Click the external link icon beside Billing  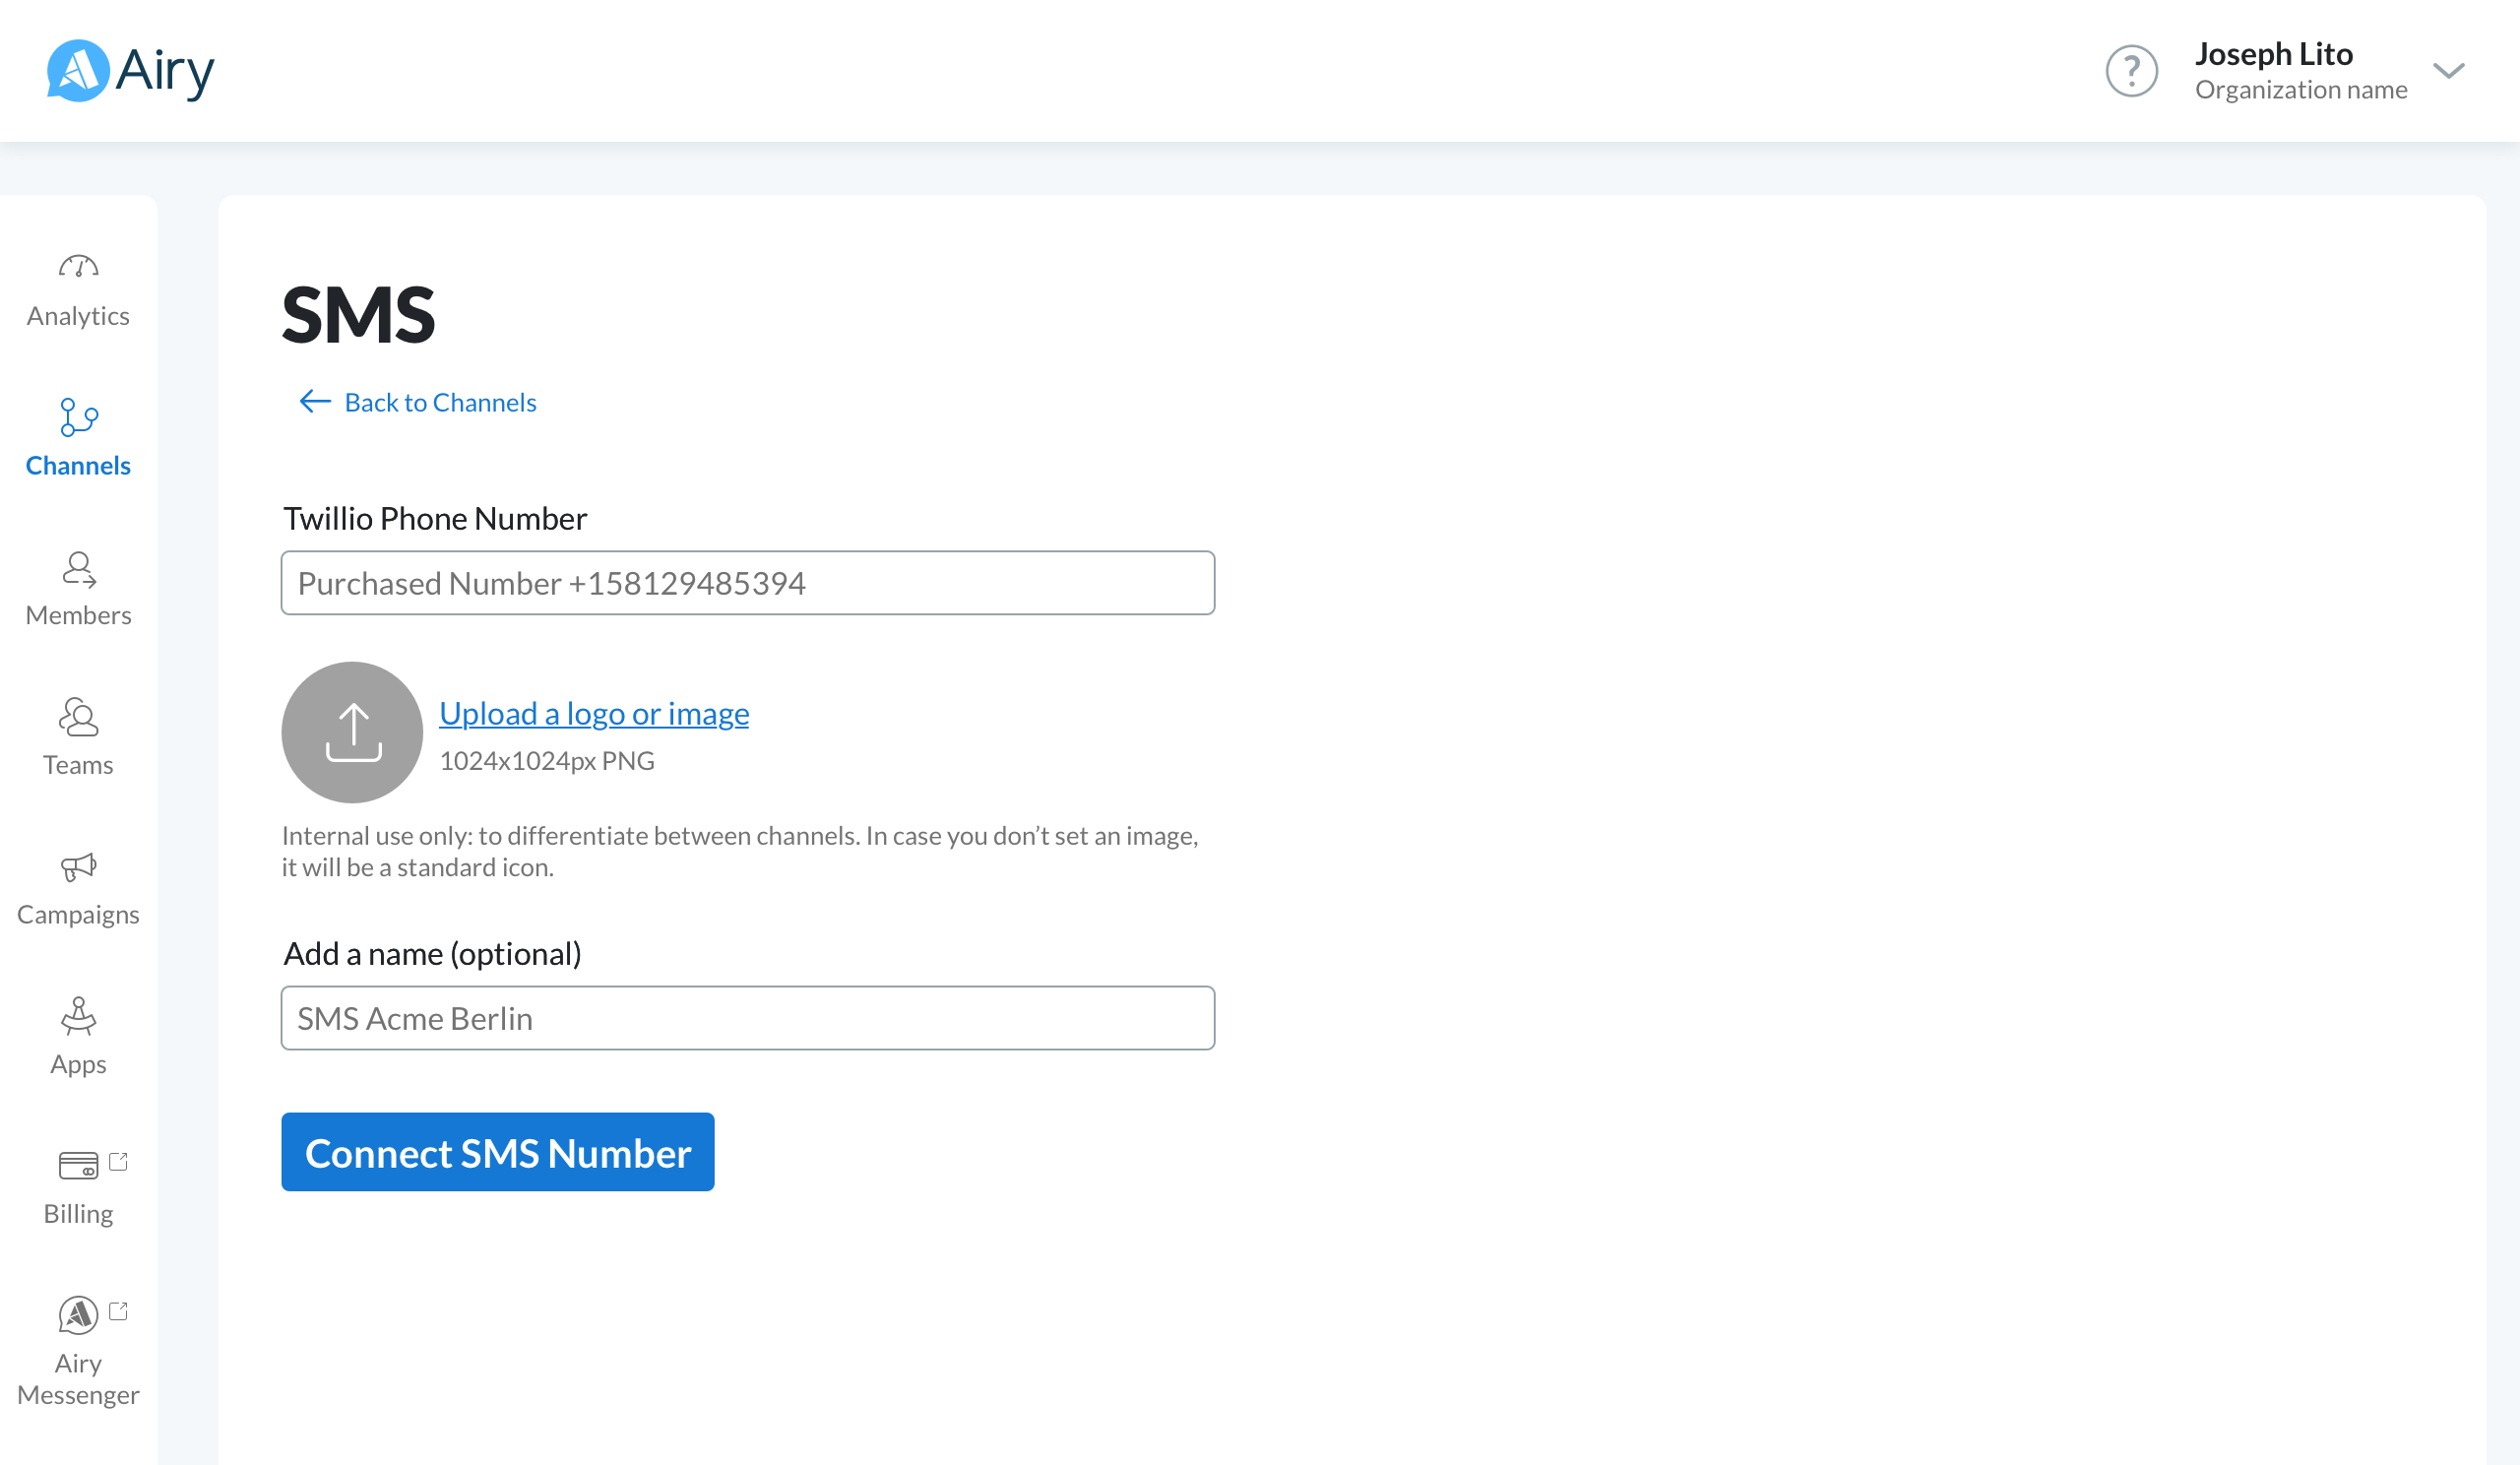tap(119, 1163)
